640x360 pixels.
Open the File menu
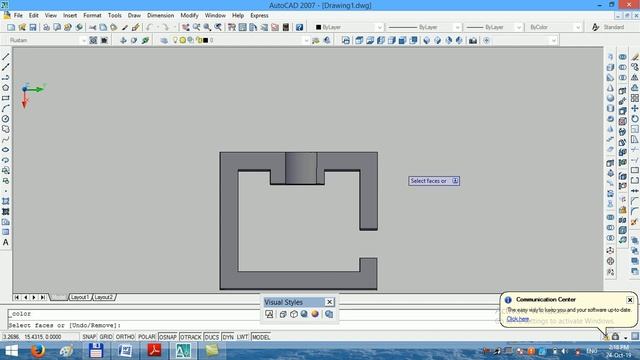(18, 16)
